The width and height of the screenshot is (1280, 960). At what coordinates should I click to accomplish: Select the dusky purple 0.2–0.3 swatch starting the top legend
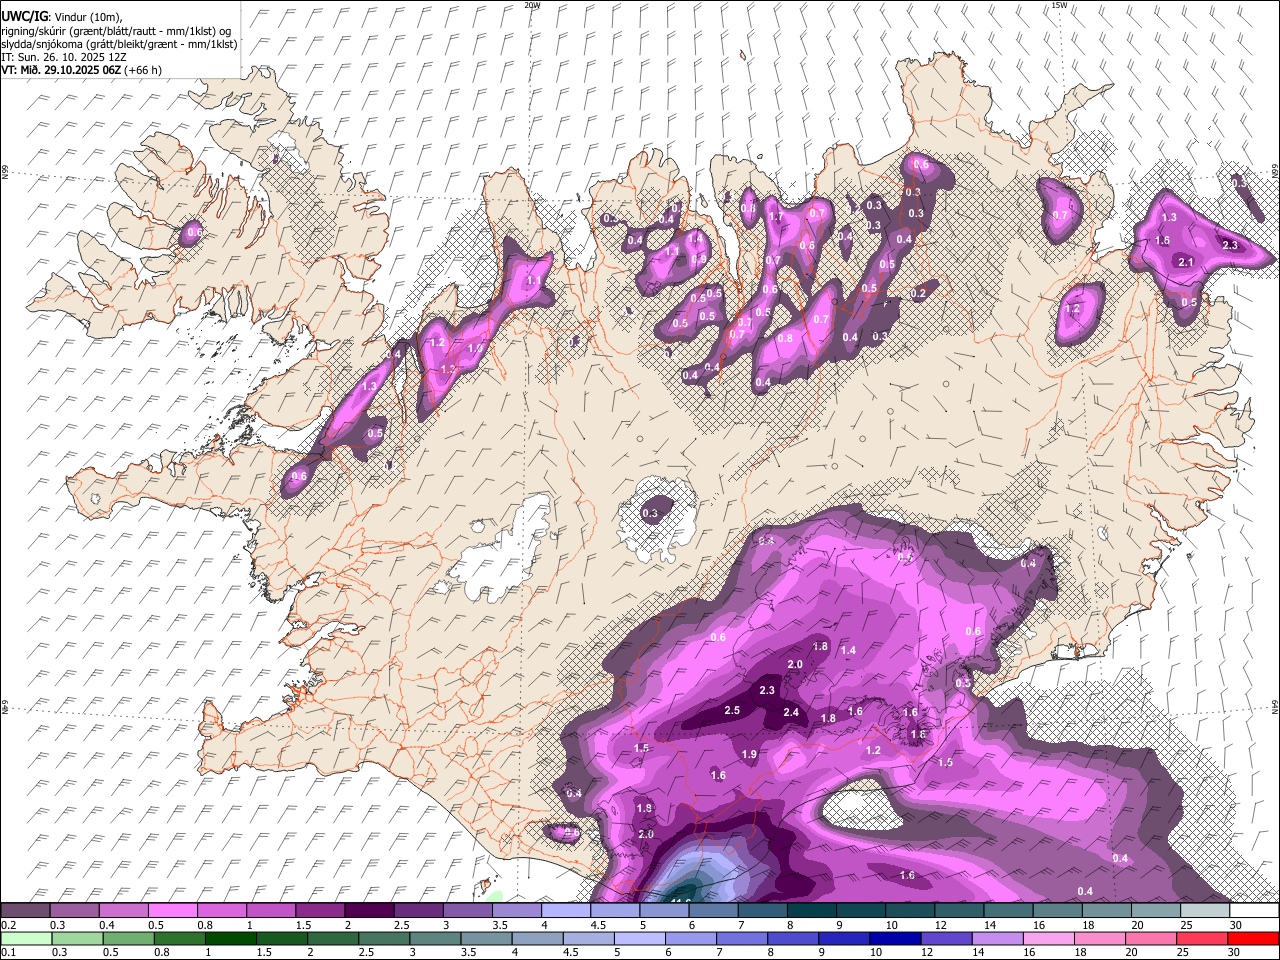(x=26, y=910)
